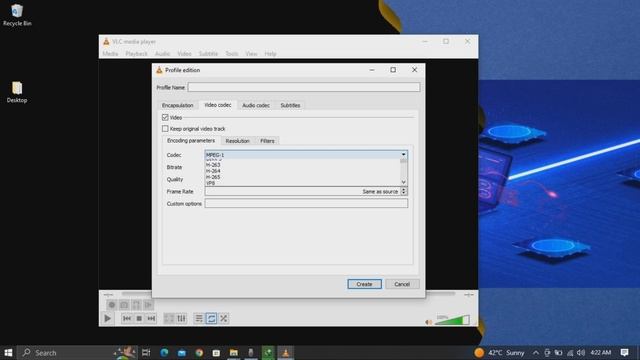The height and width of the screenshot is (360, 640).
Task: Open the Mail app on taskbar
Action: tap(182, 353)
